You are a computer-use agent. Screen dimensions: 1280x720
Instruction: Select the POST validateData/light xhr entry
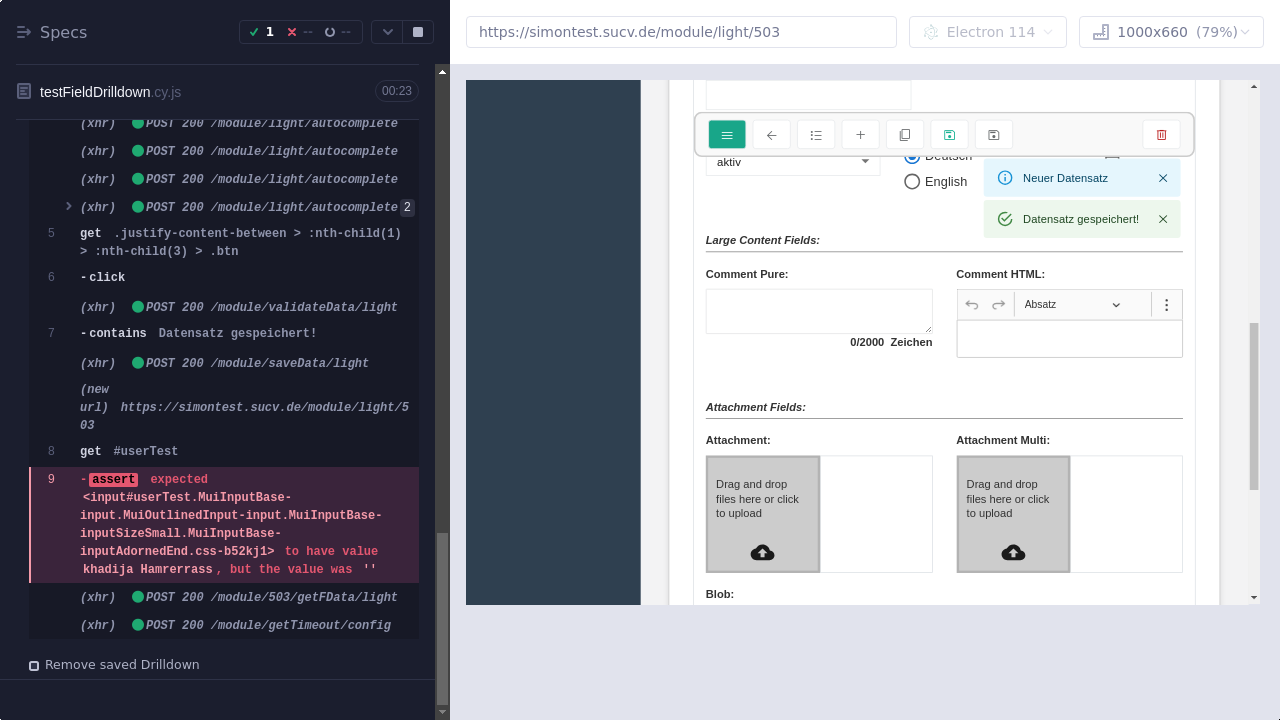click(224, 307)
